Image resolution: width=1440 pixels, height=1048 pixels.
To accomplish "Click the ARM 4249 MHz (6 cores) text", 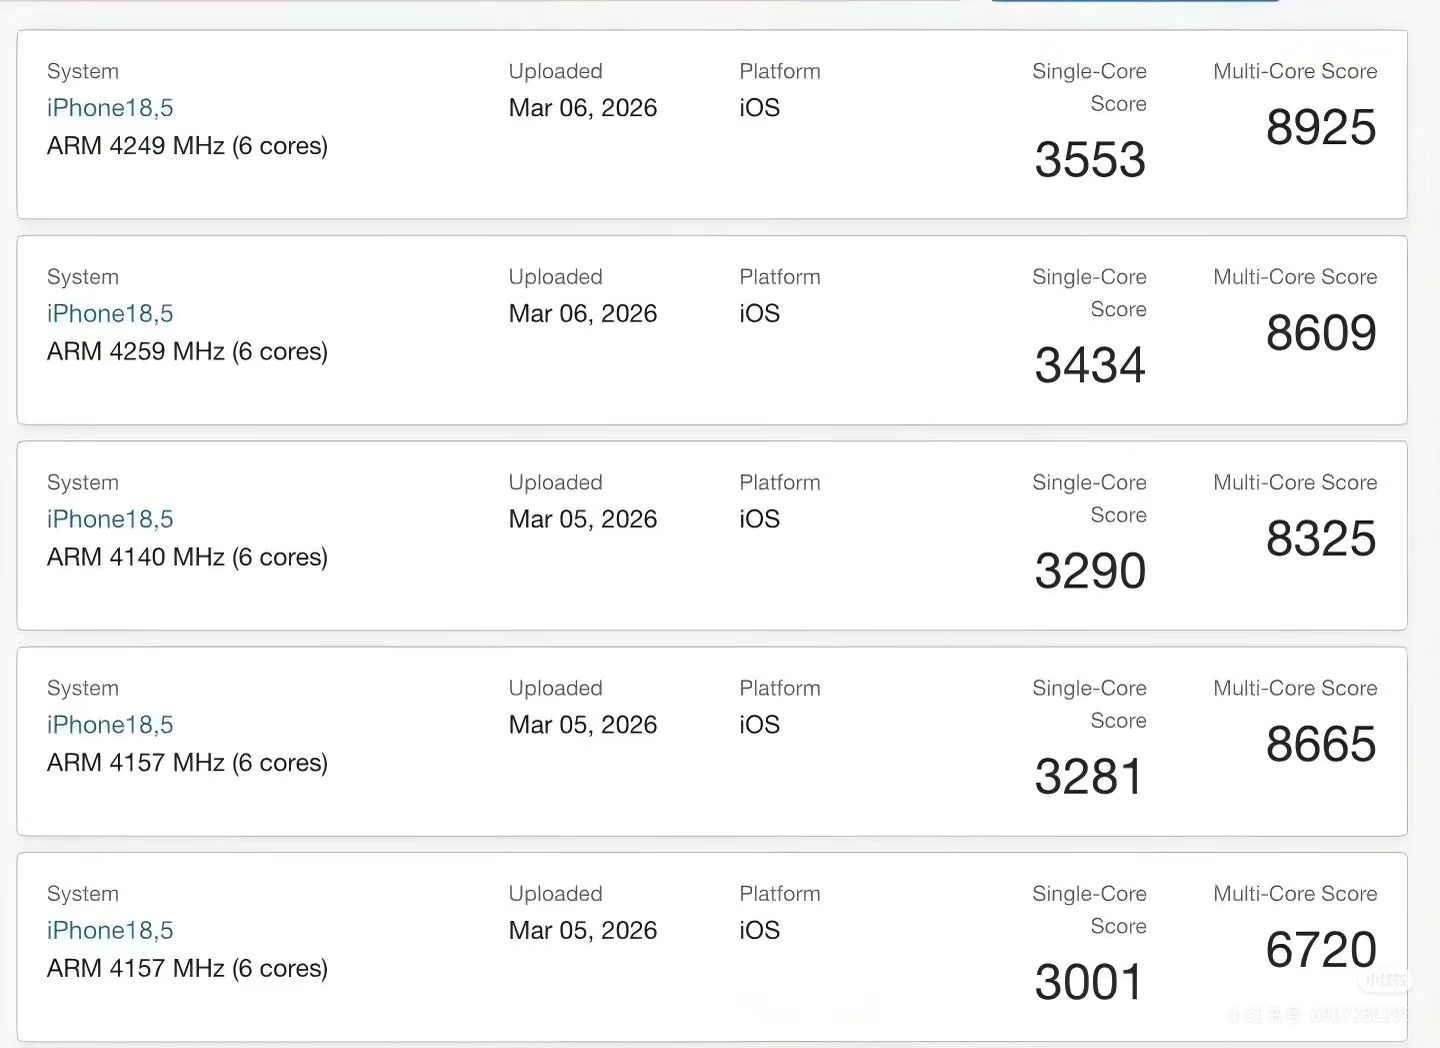I will click(x=187, y=146).
